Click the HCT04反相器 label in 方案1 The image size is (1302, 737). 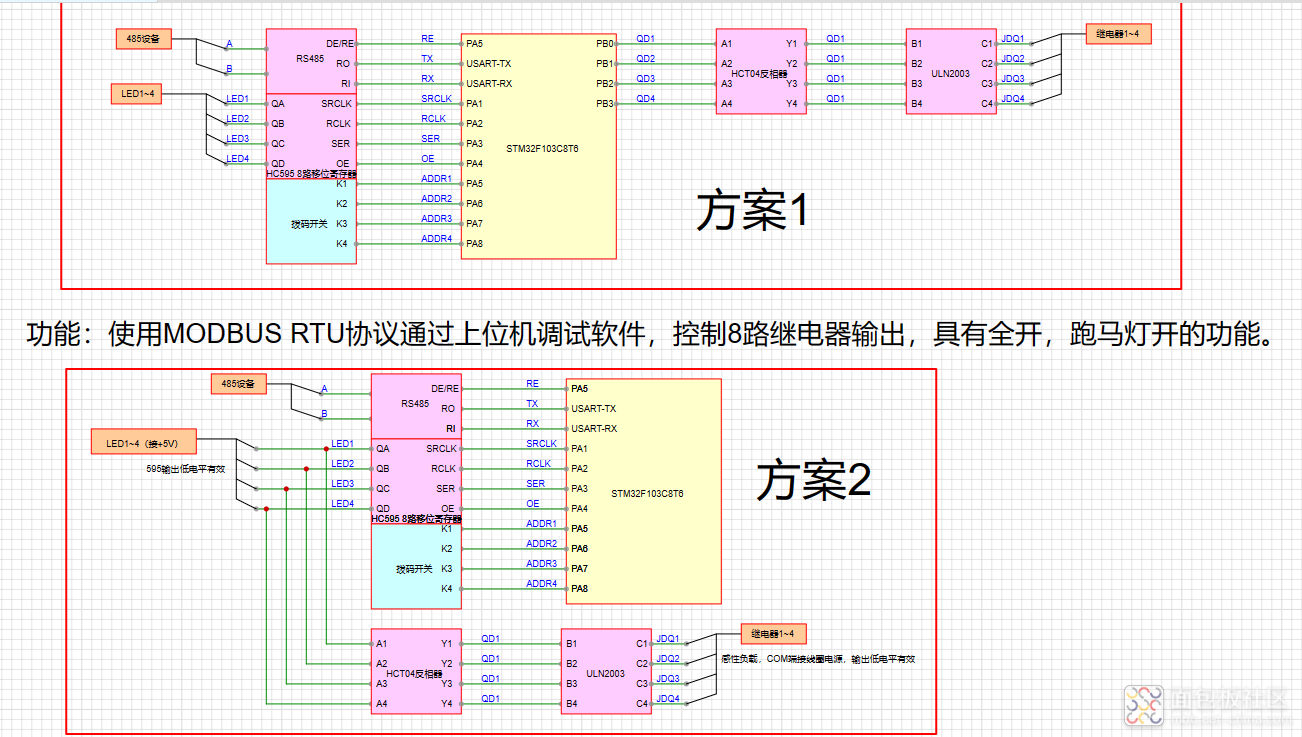point(759,74)
